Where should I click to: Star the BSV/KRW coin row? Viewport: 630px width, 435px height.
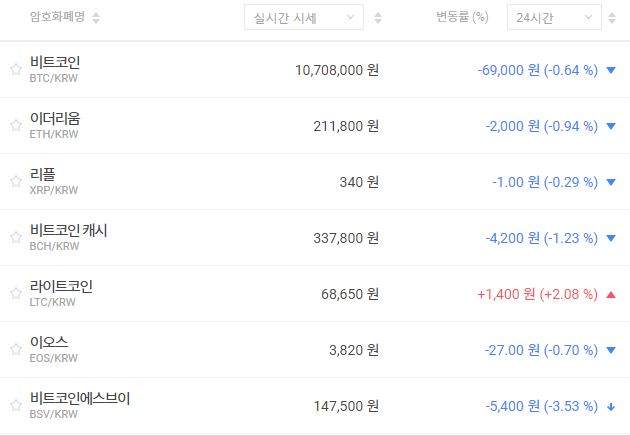(x=15, y=406)
